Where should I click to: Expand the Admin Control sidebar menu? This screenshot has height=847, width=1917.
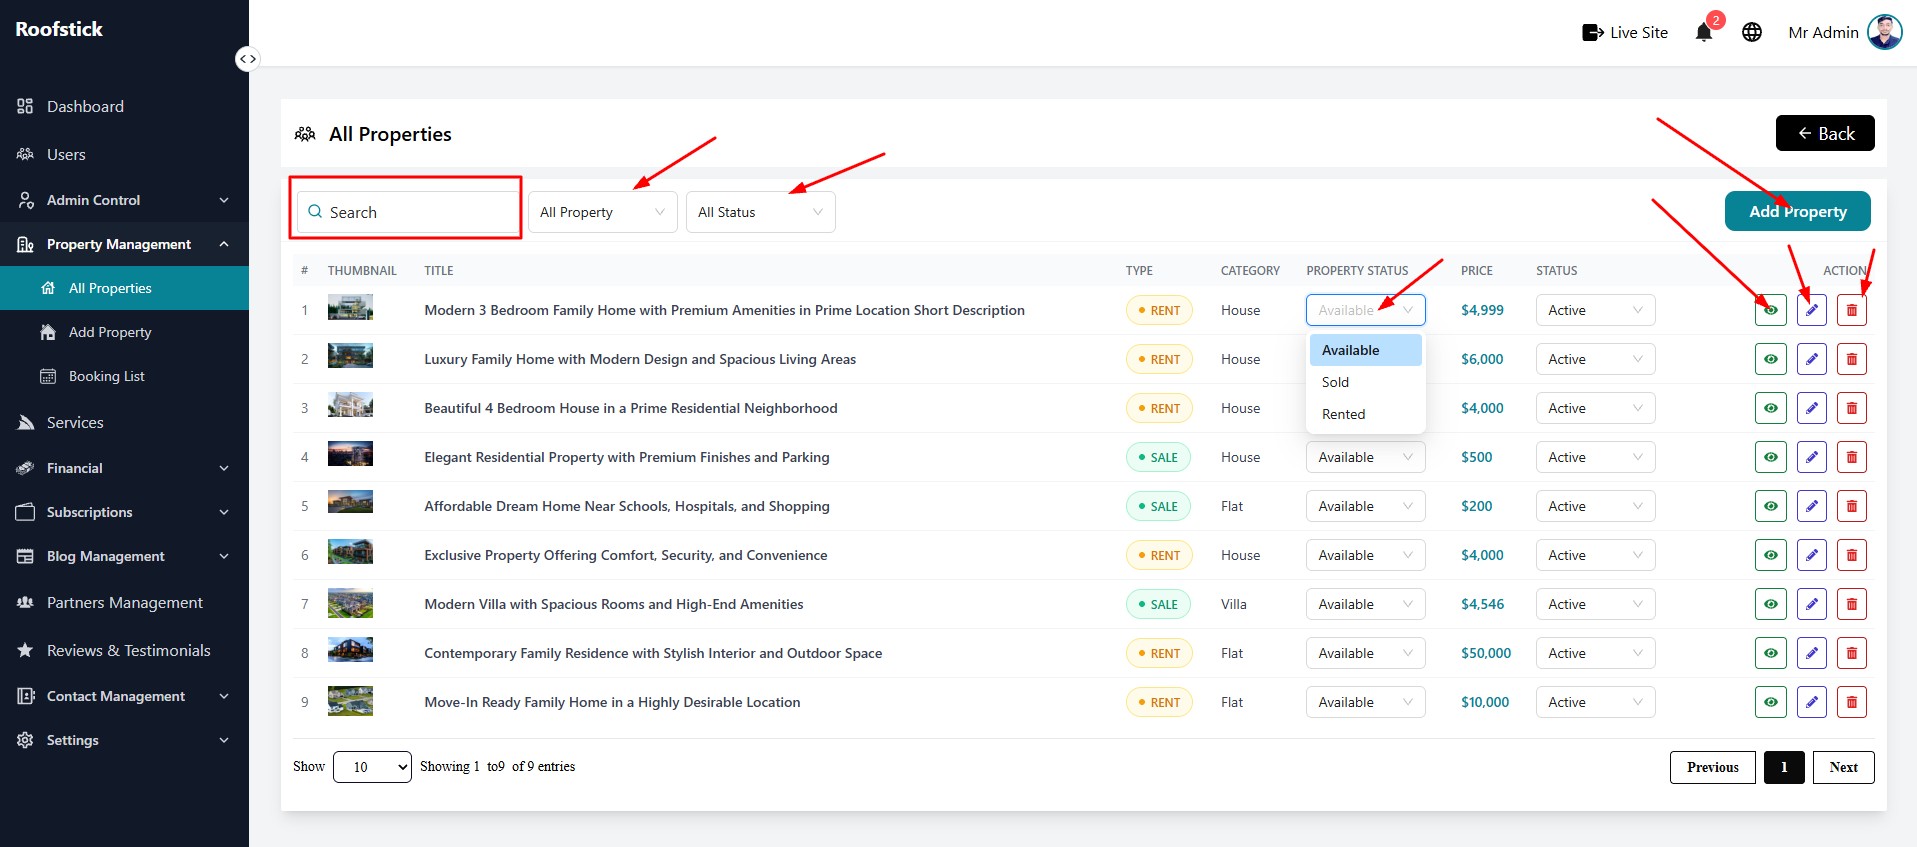[x=124, y=200]
